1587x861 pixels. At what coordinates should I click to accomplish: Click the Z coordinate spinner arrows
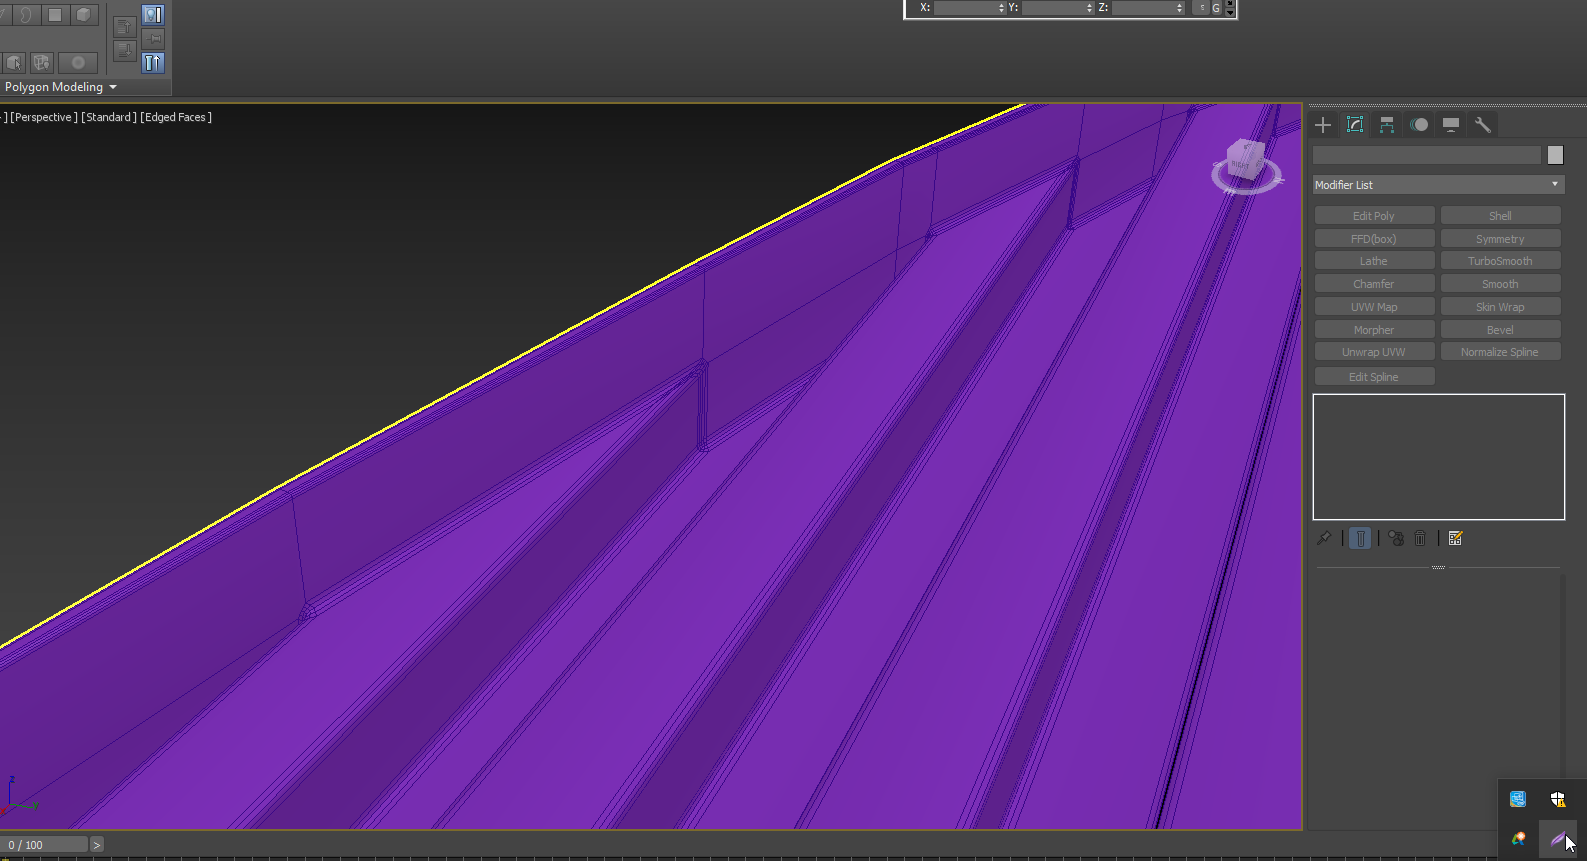[x=1180, y=8]
